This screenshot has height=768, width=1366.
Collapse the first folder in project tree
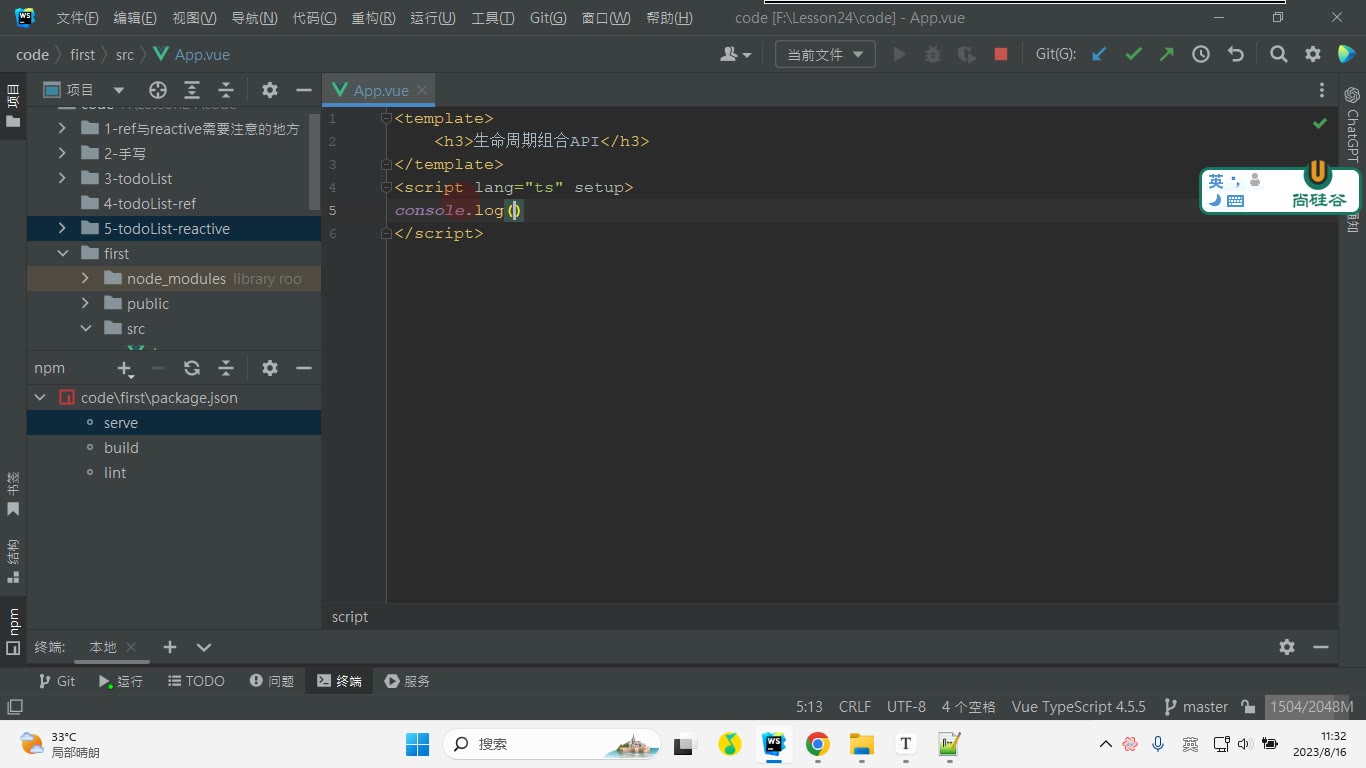pos(62,254)
